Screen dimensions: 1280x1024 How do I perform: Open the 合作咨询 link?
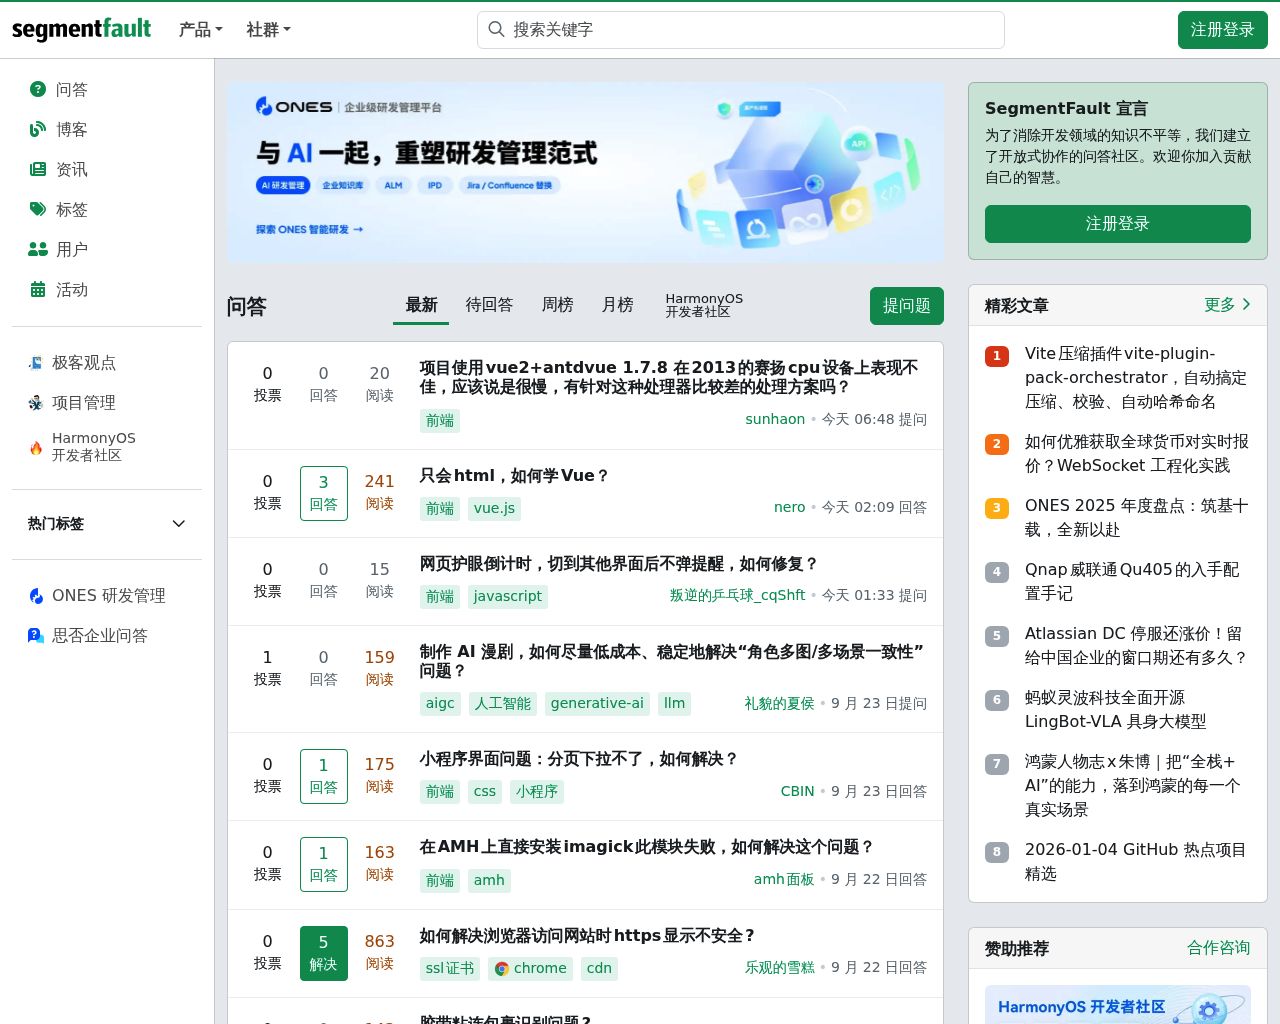1219,948
